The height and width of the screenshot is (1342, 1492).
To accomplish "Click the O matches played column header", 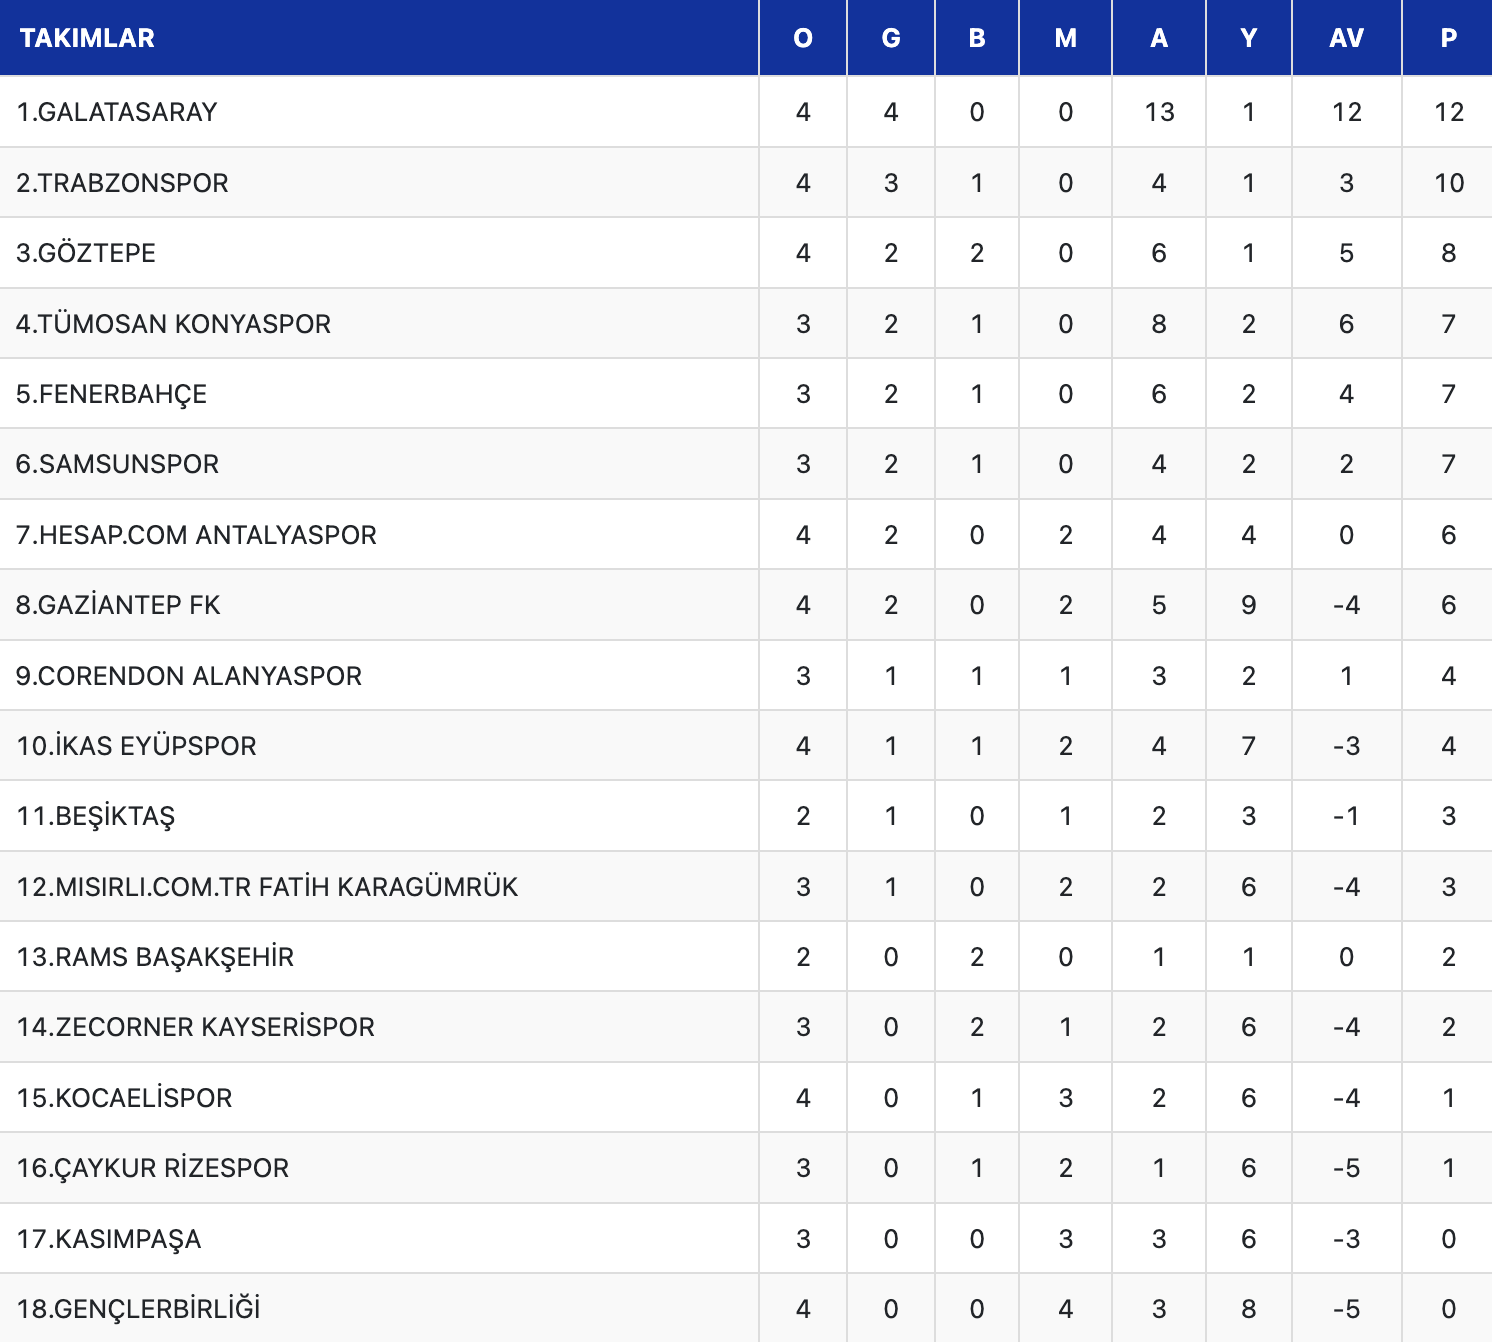I will (x=803, y=38).
